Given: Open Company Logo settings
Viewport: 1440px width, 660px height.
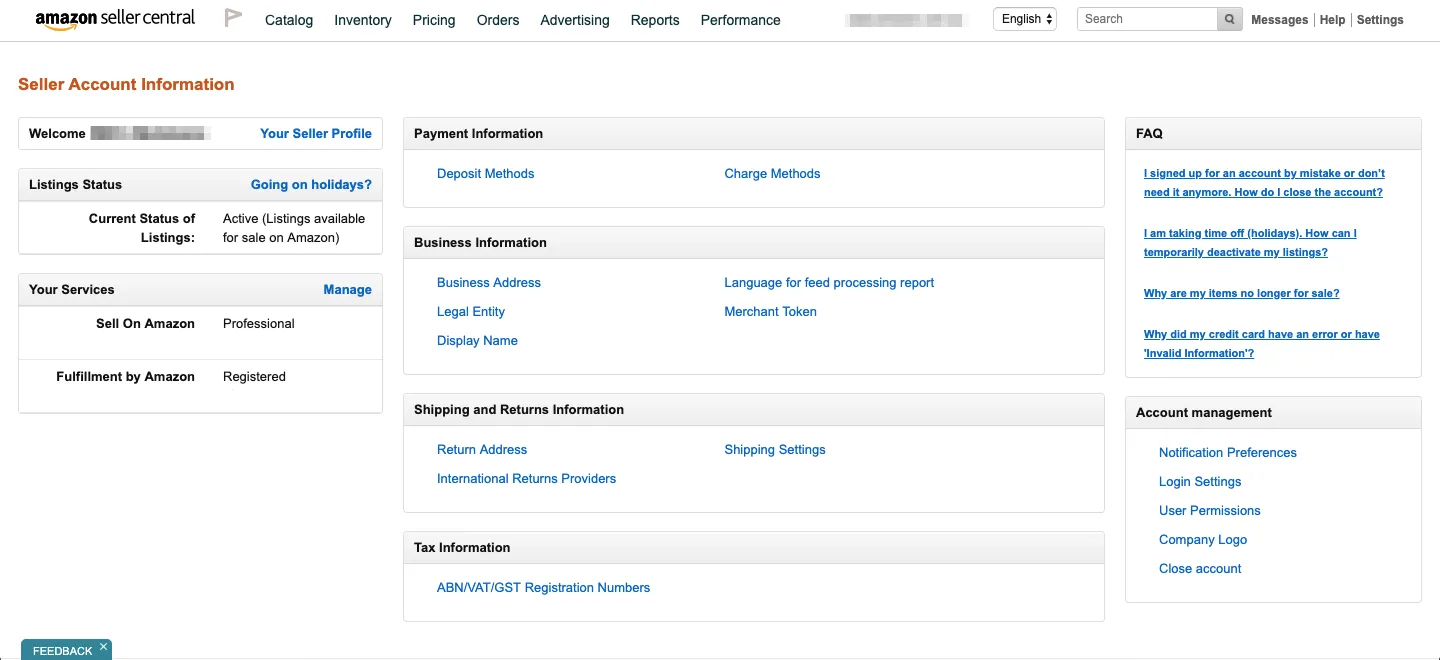Looking at the screenshot, I should [x=1203, y=539].
